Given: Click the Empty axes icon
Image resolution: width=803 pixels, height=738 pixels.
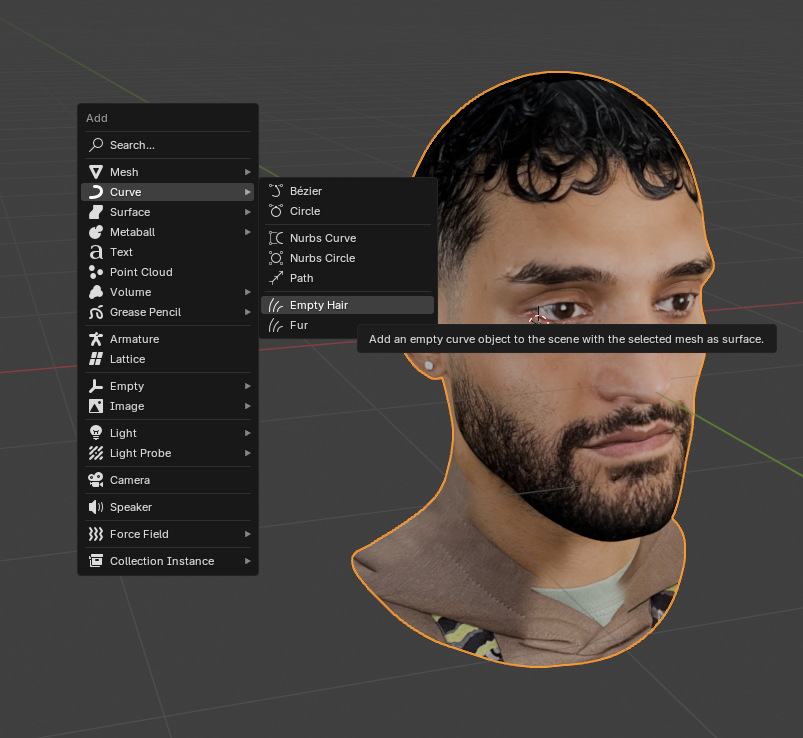Looking at the screenshot, I should [96, 386].
